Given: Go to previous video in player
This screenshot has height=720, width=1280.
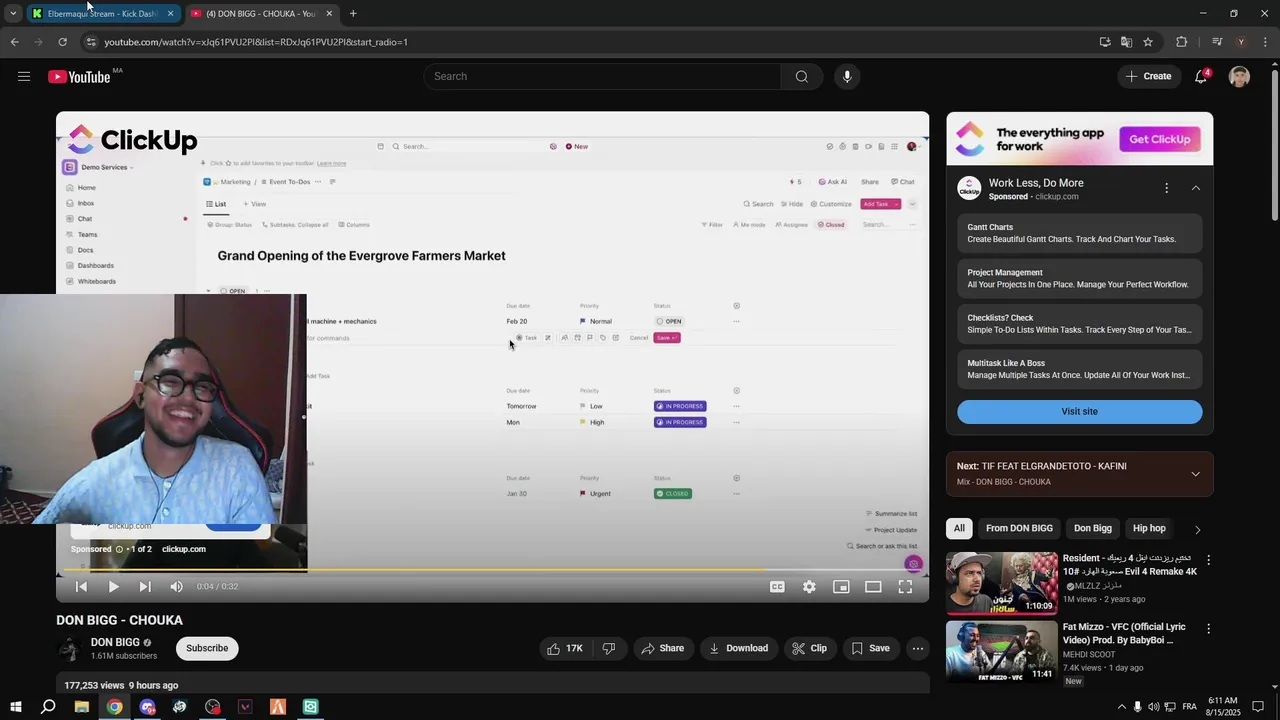Looking at the screenshot, I should coord(81,587).
